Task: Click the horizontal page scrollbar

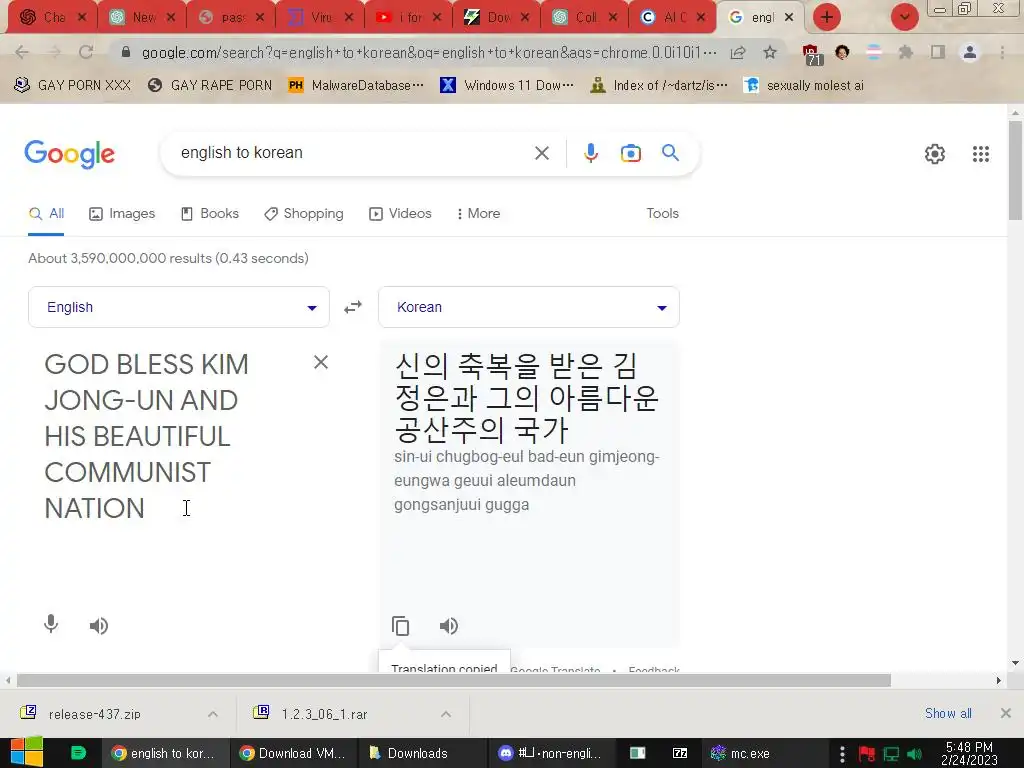Action: (454, 680)
